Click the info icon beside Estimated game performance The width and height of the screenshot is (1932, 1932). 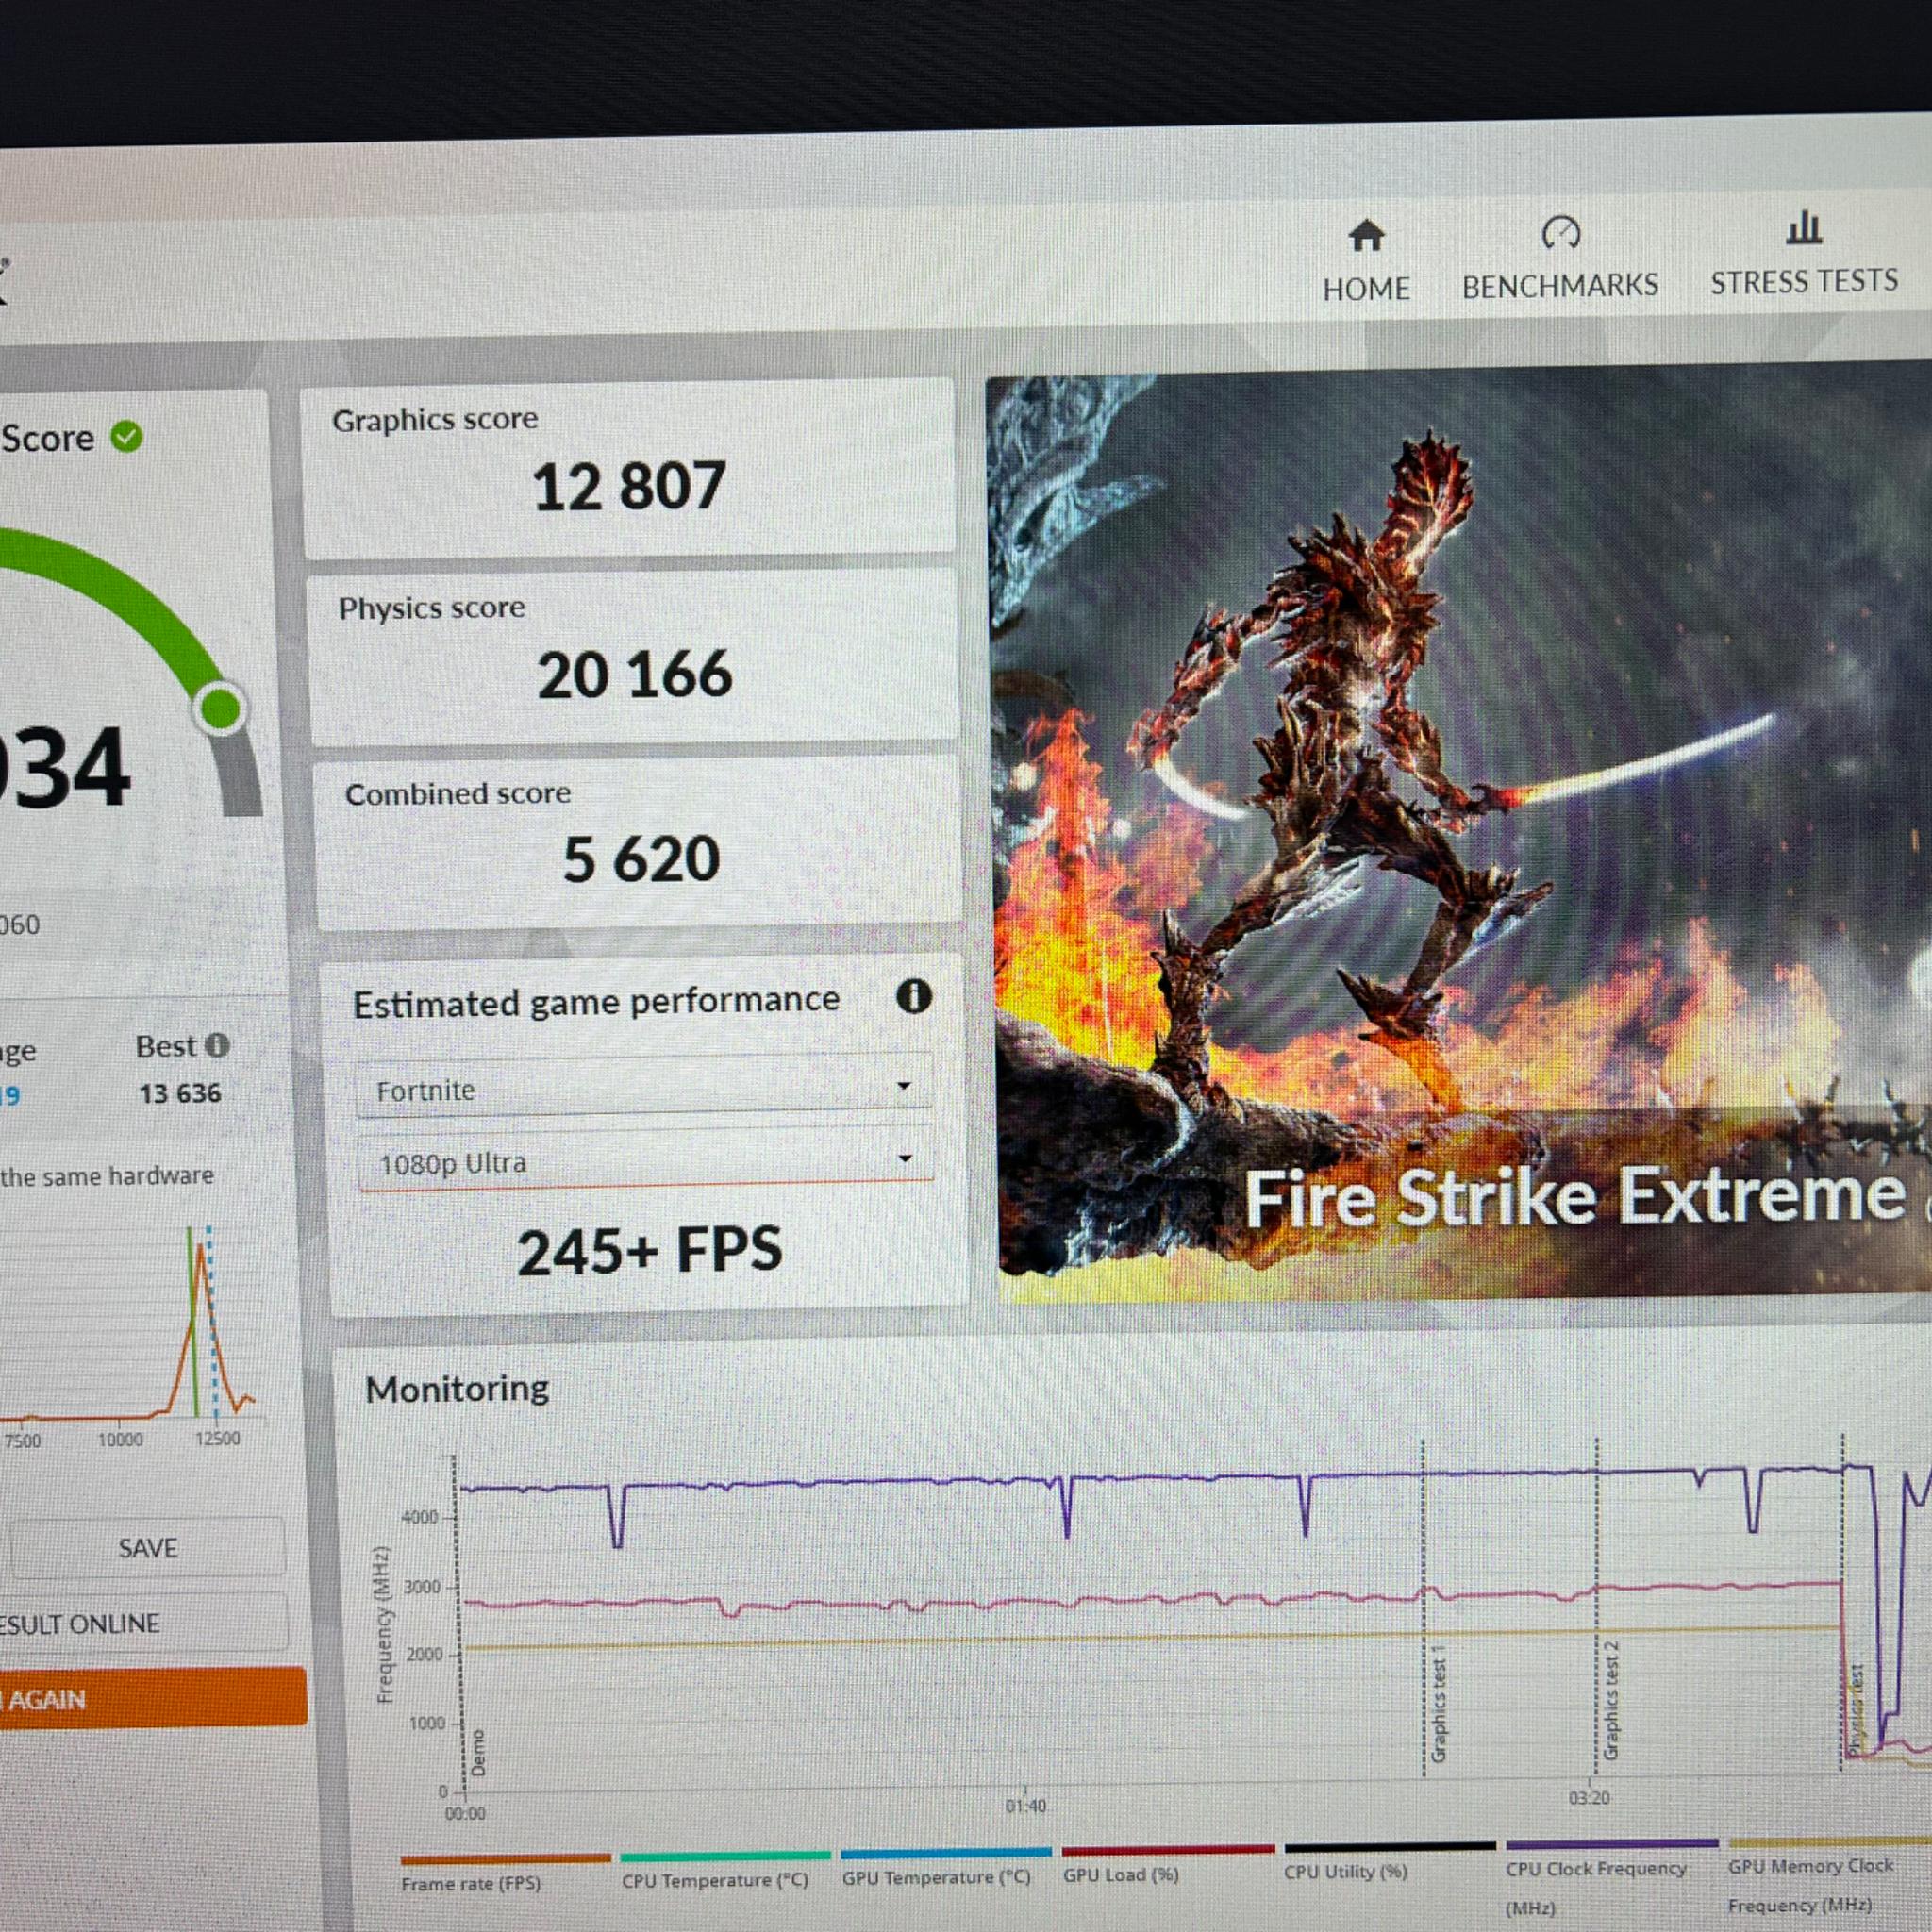pyautogui.click(x=913, y=996)
